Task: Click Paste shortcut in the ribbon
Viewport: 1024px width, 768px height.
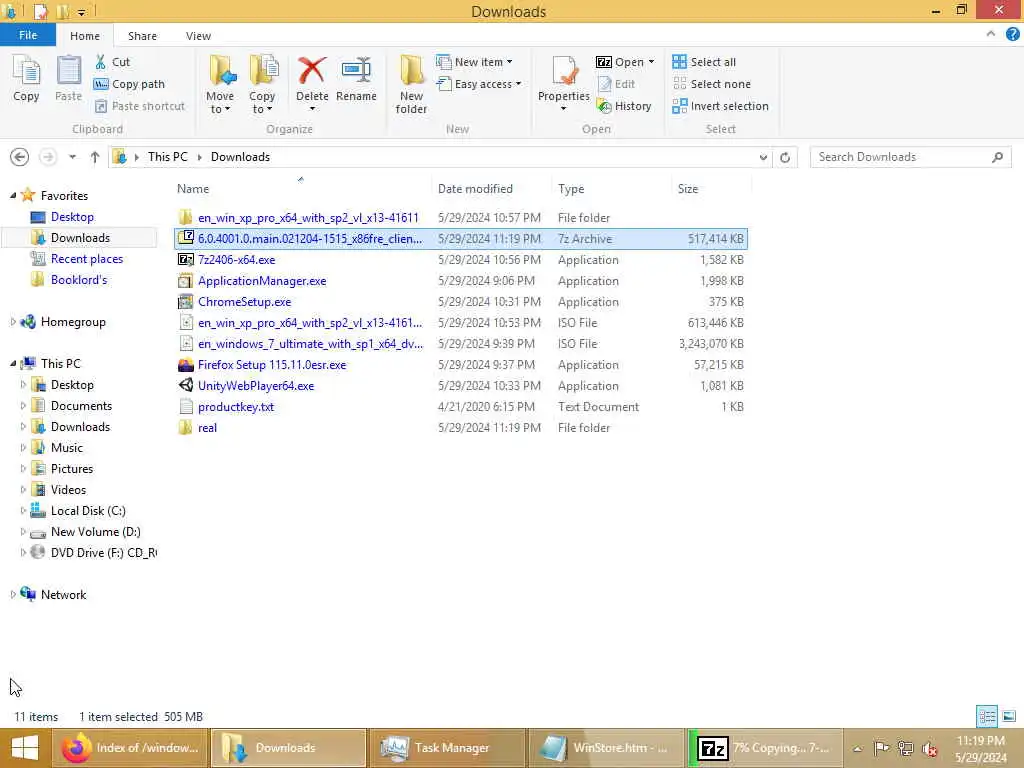Action: [x=140, y=106]
